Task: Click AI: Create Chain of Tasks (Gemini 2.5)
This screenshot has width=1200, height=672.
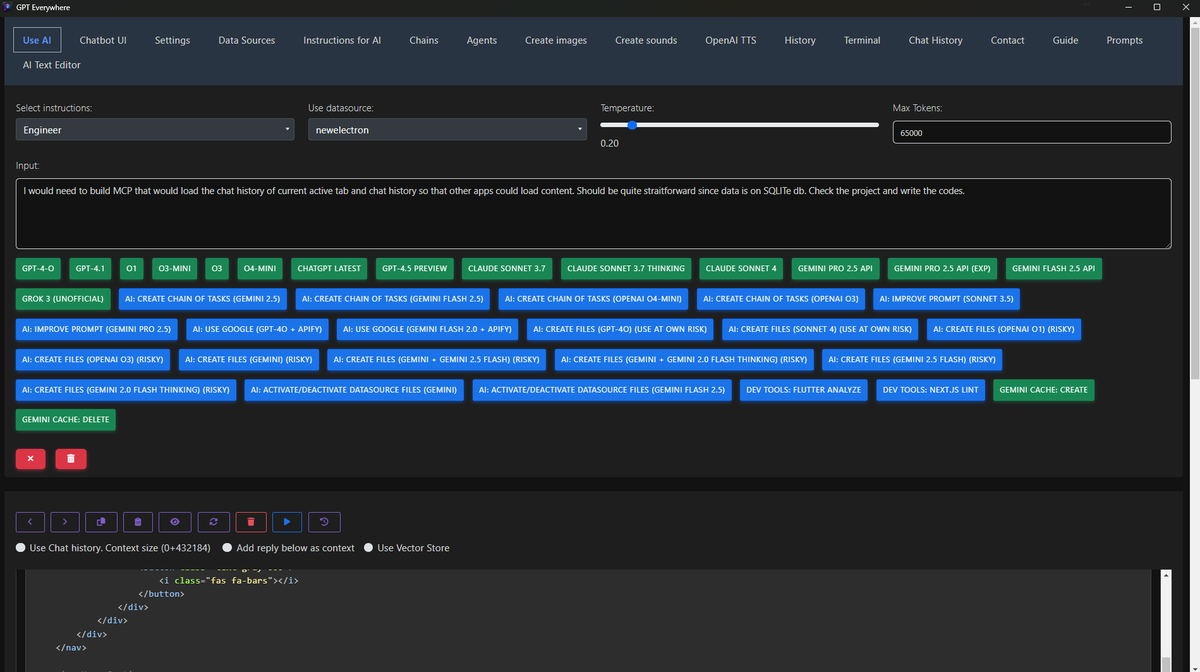Action: tap(204, 298)
